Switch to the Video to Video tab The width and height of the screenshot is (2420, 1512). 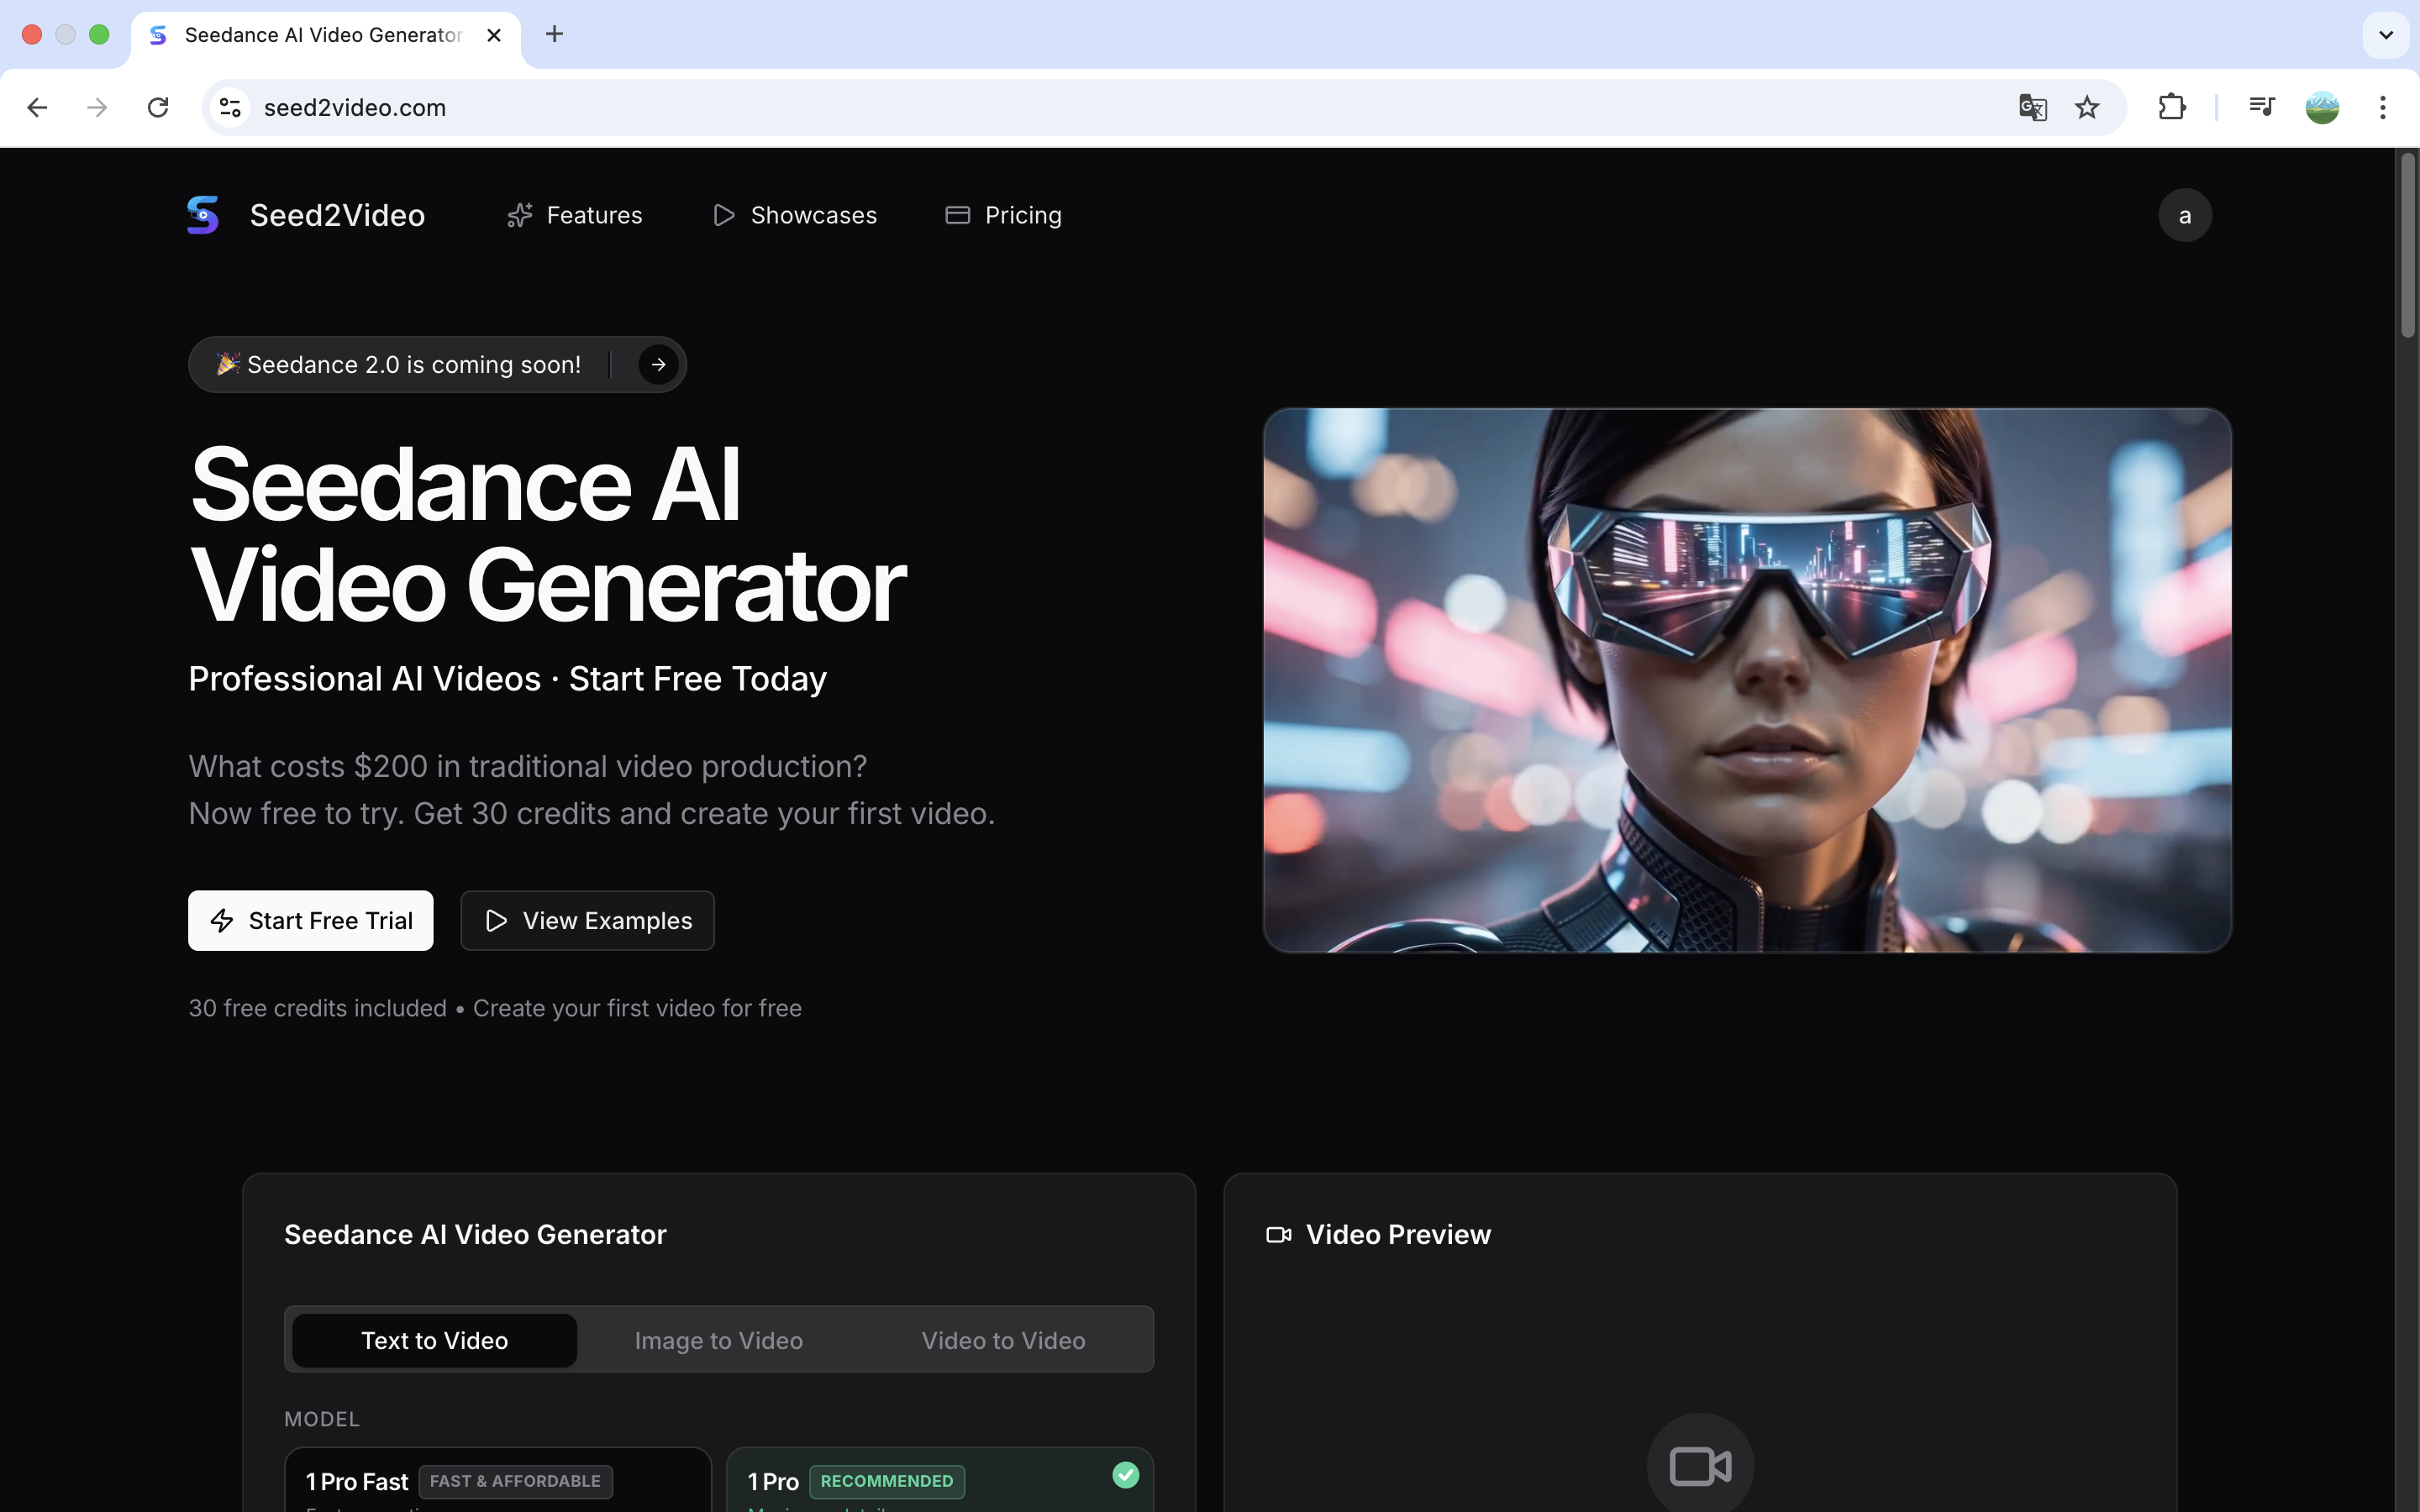(1003, 1340)
